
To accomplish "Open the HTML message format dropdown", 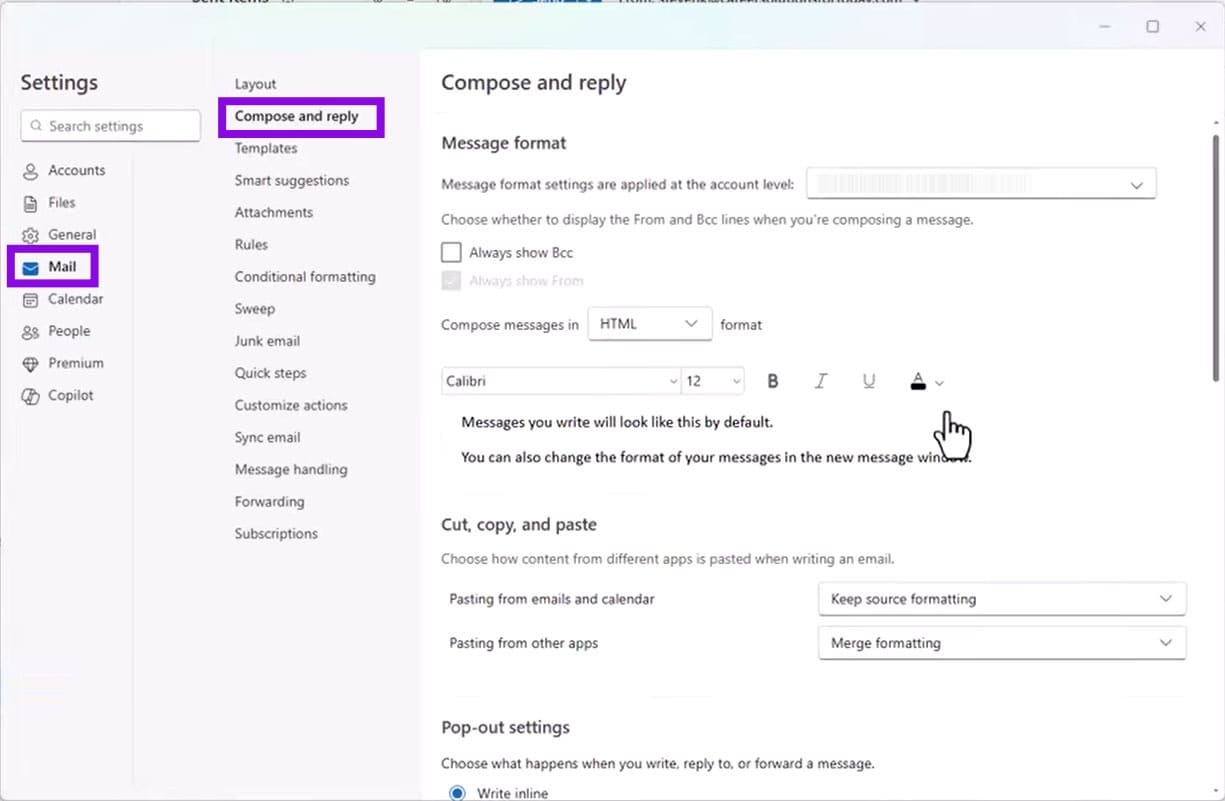I will click(x=650, y=324).
